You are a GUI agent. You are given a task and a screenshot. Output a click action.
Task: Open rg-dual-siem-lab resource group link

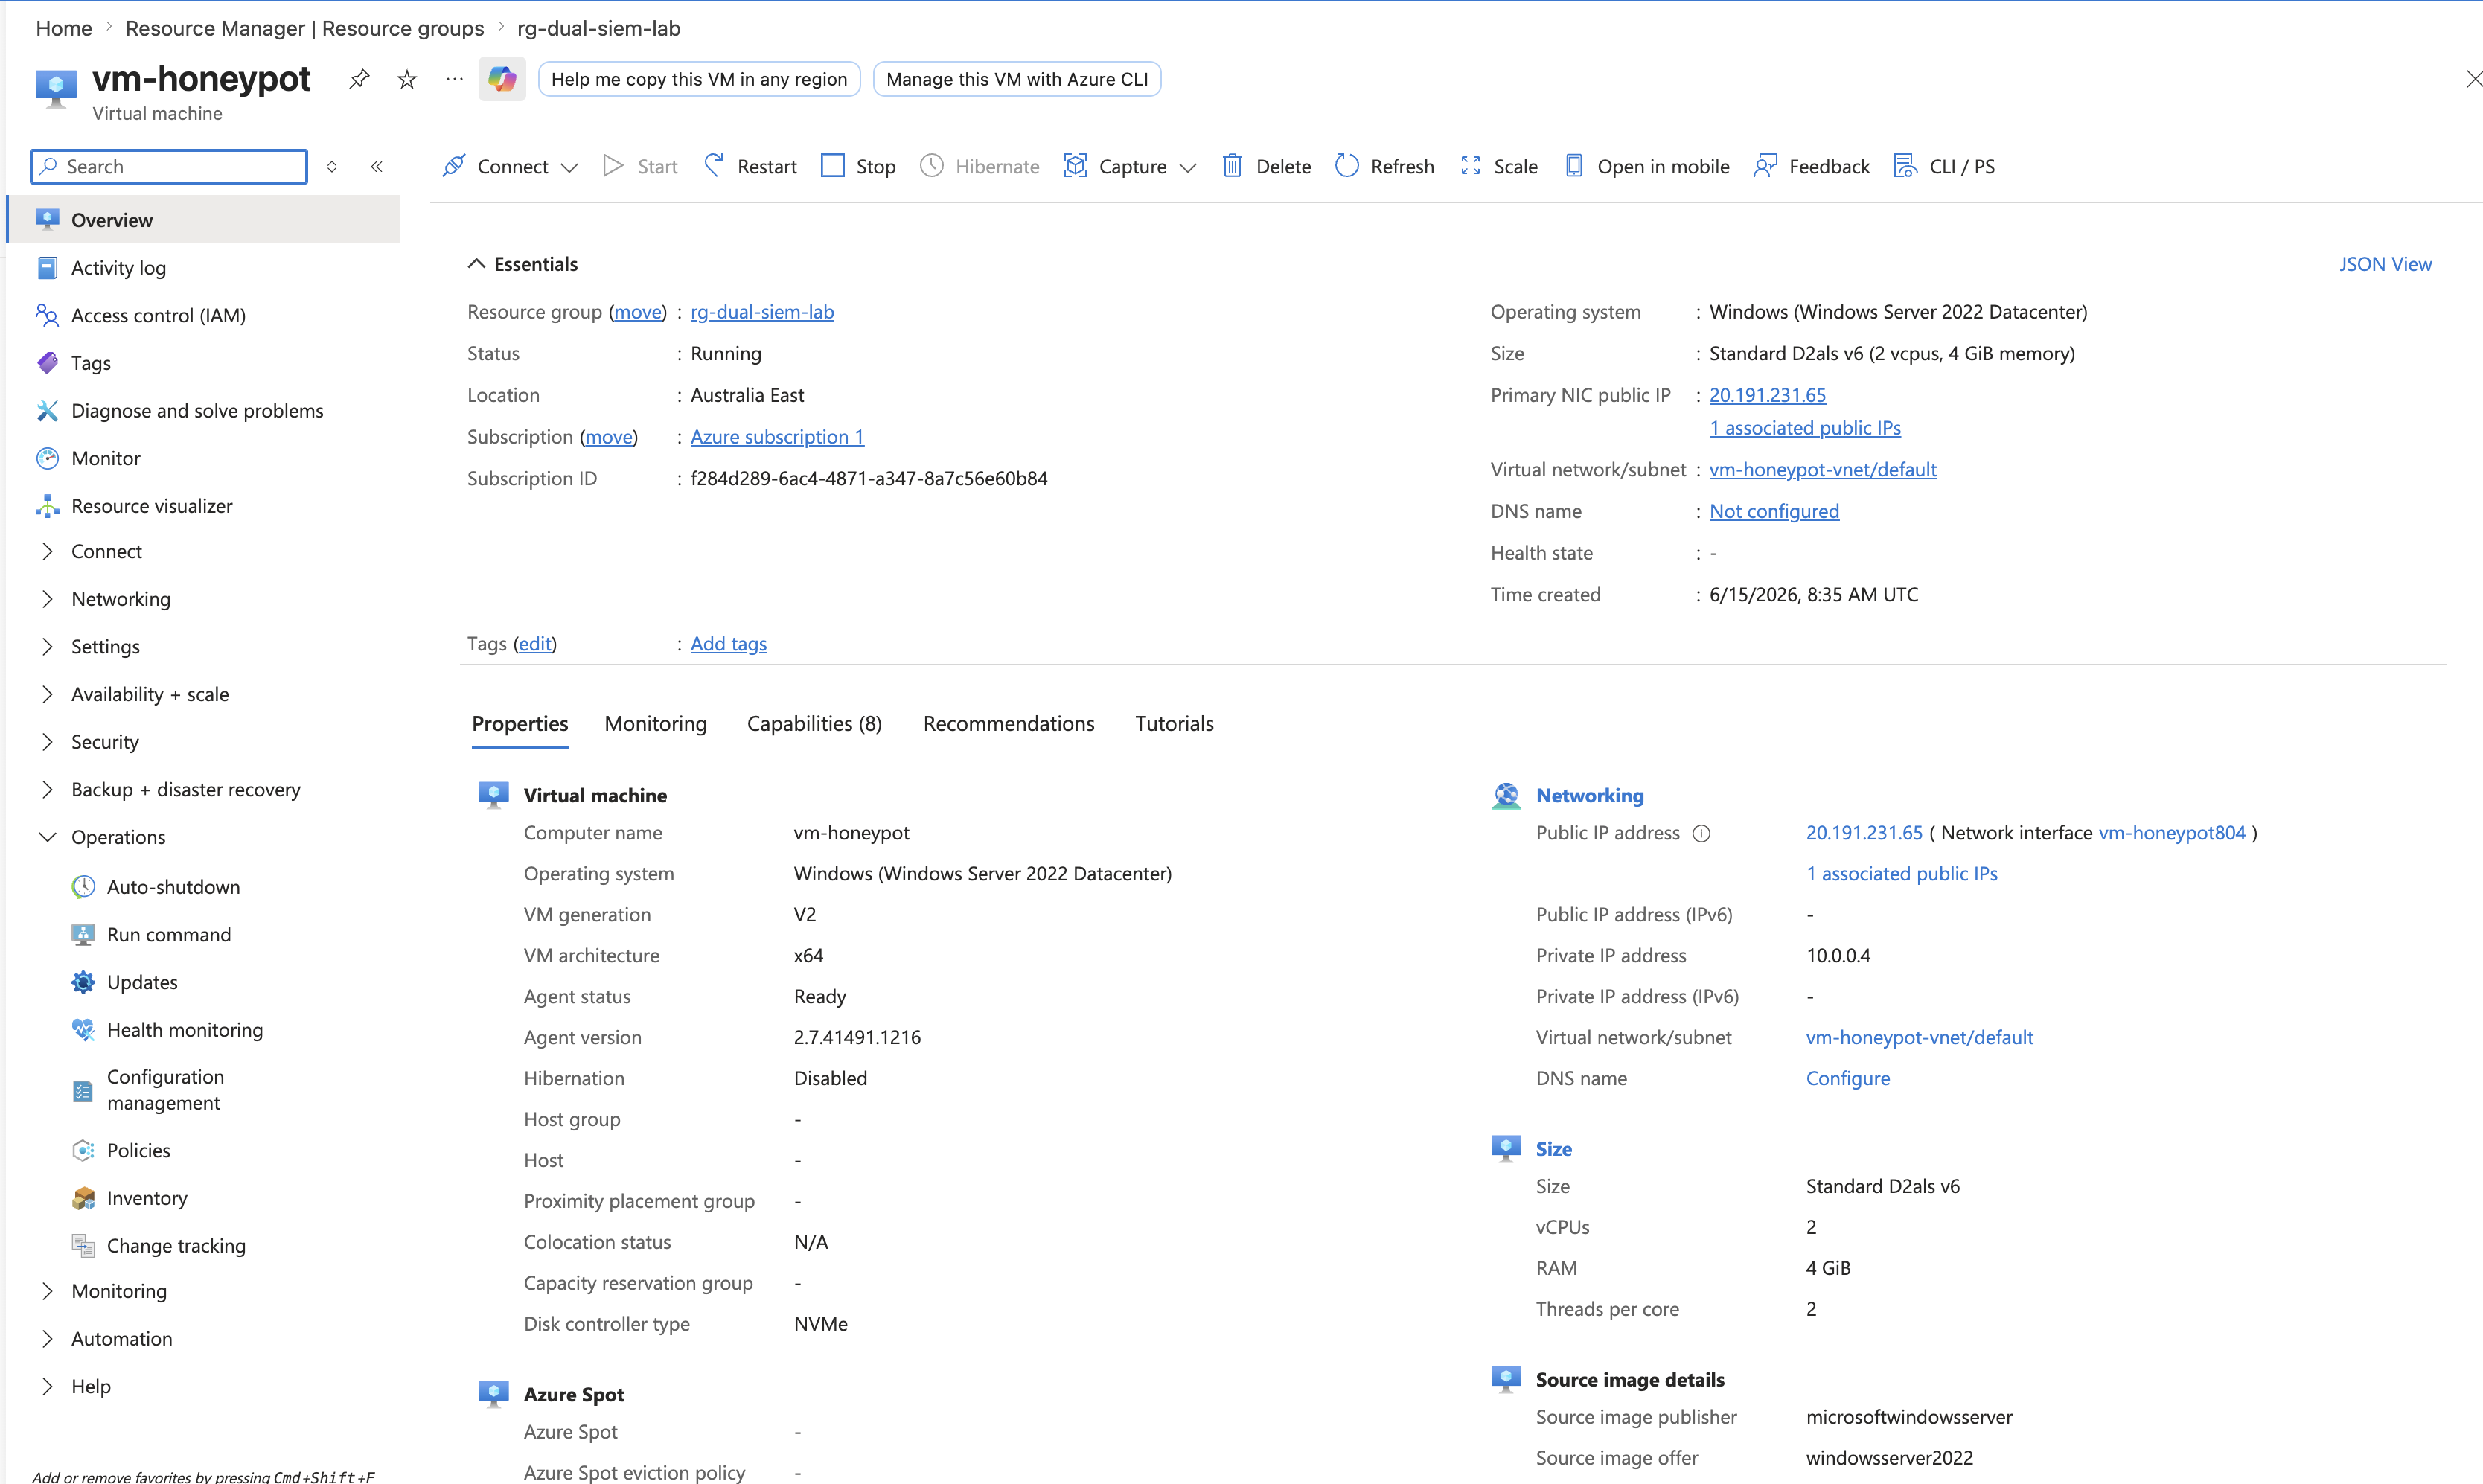coord(762,312)
